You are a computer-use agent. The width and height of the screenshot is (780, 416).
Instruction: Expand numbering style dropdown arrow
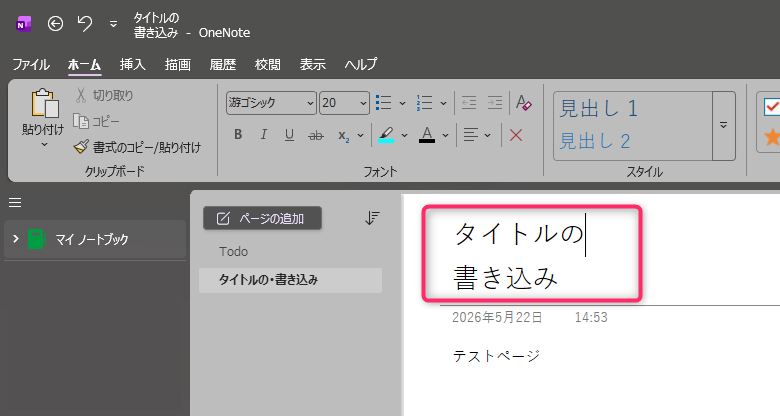tap(443, 104)
